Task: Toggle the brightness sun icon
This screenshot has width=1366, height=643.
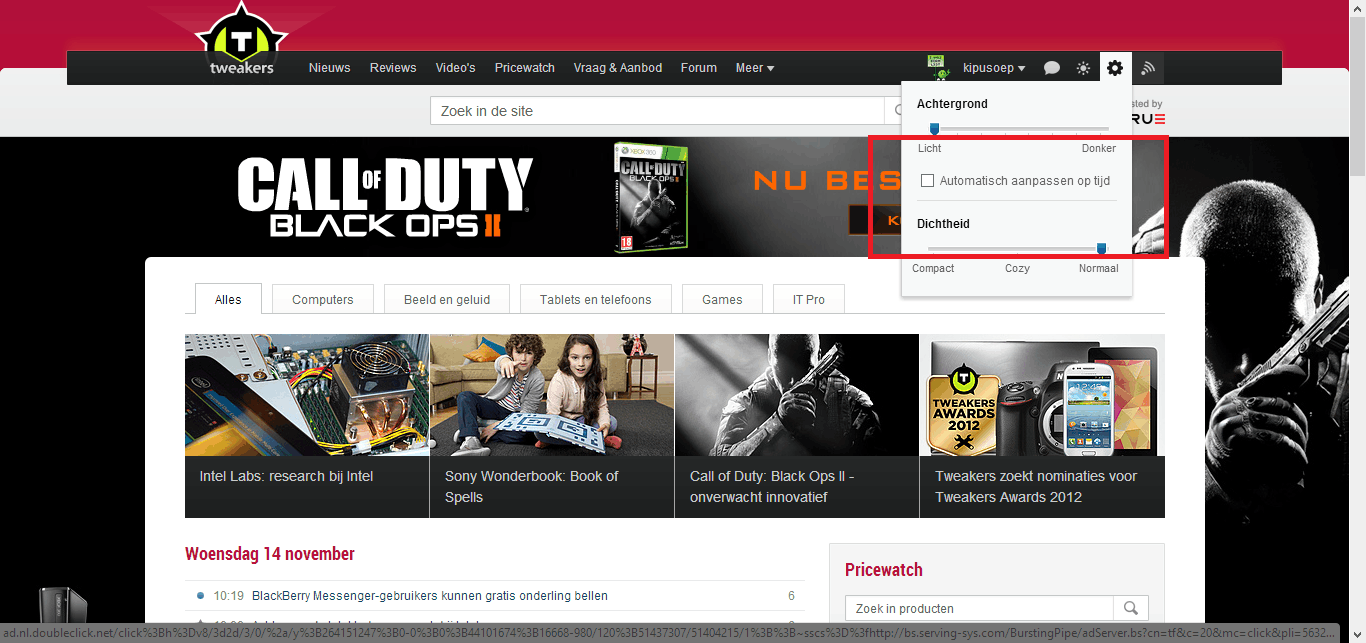Action: coord(1083,68)
